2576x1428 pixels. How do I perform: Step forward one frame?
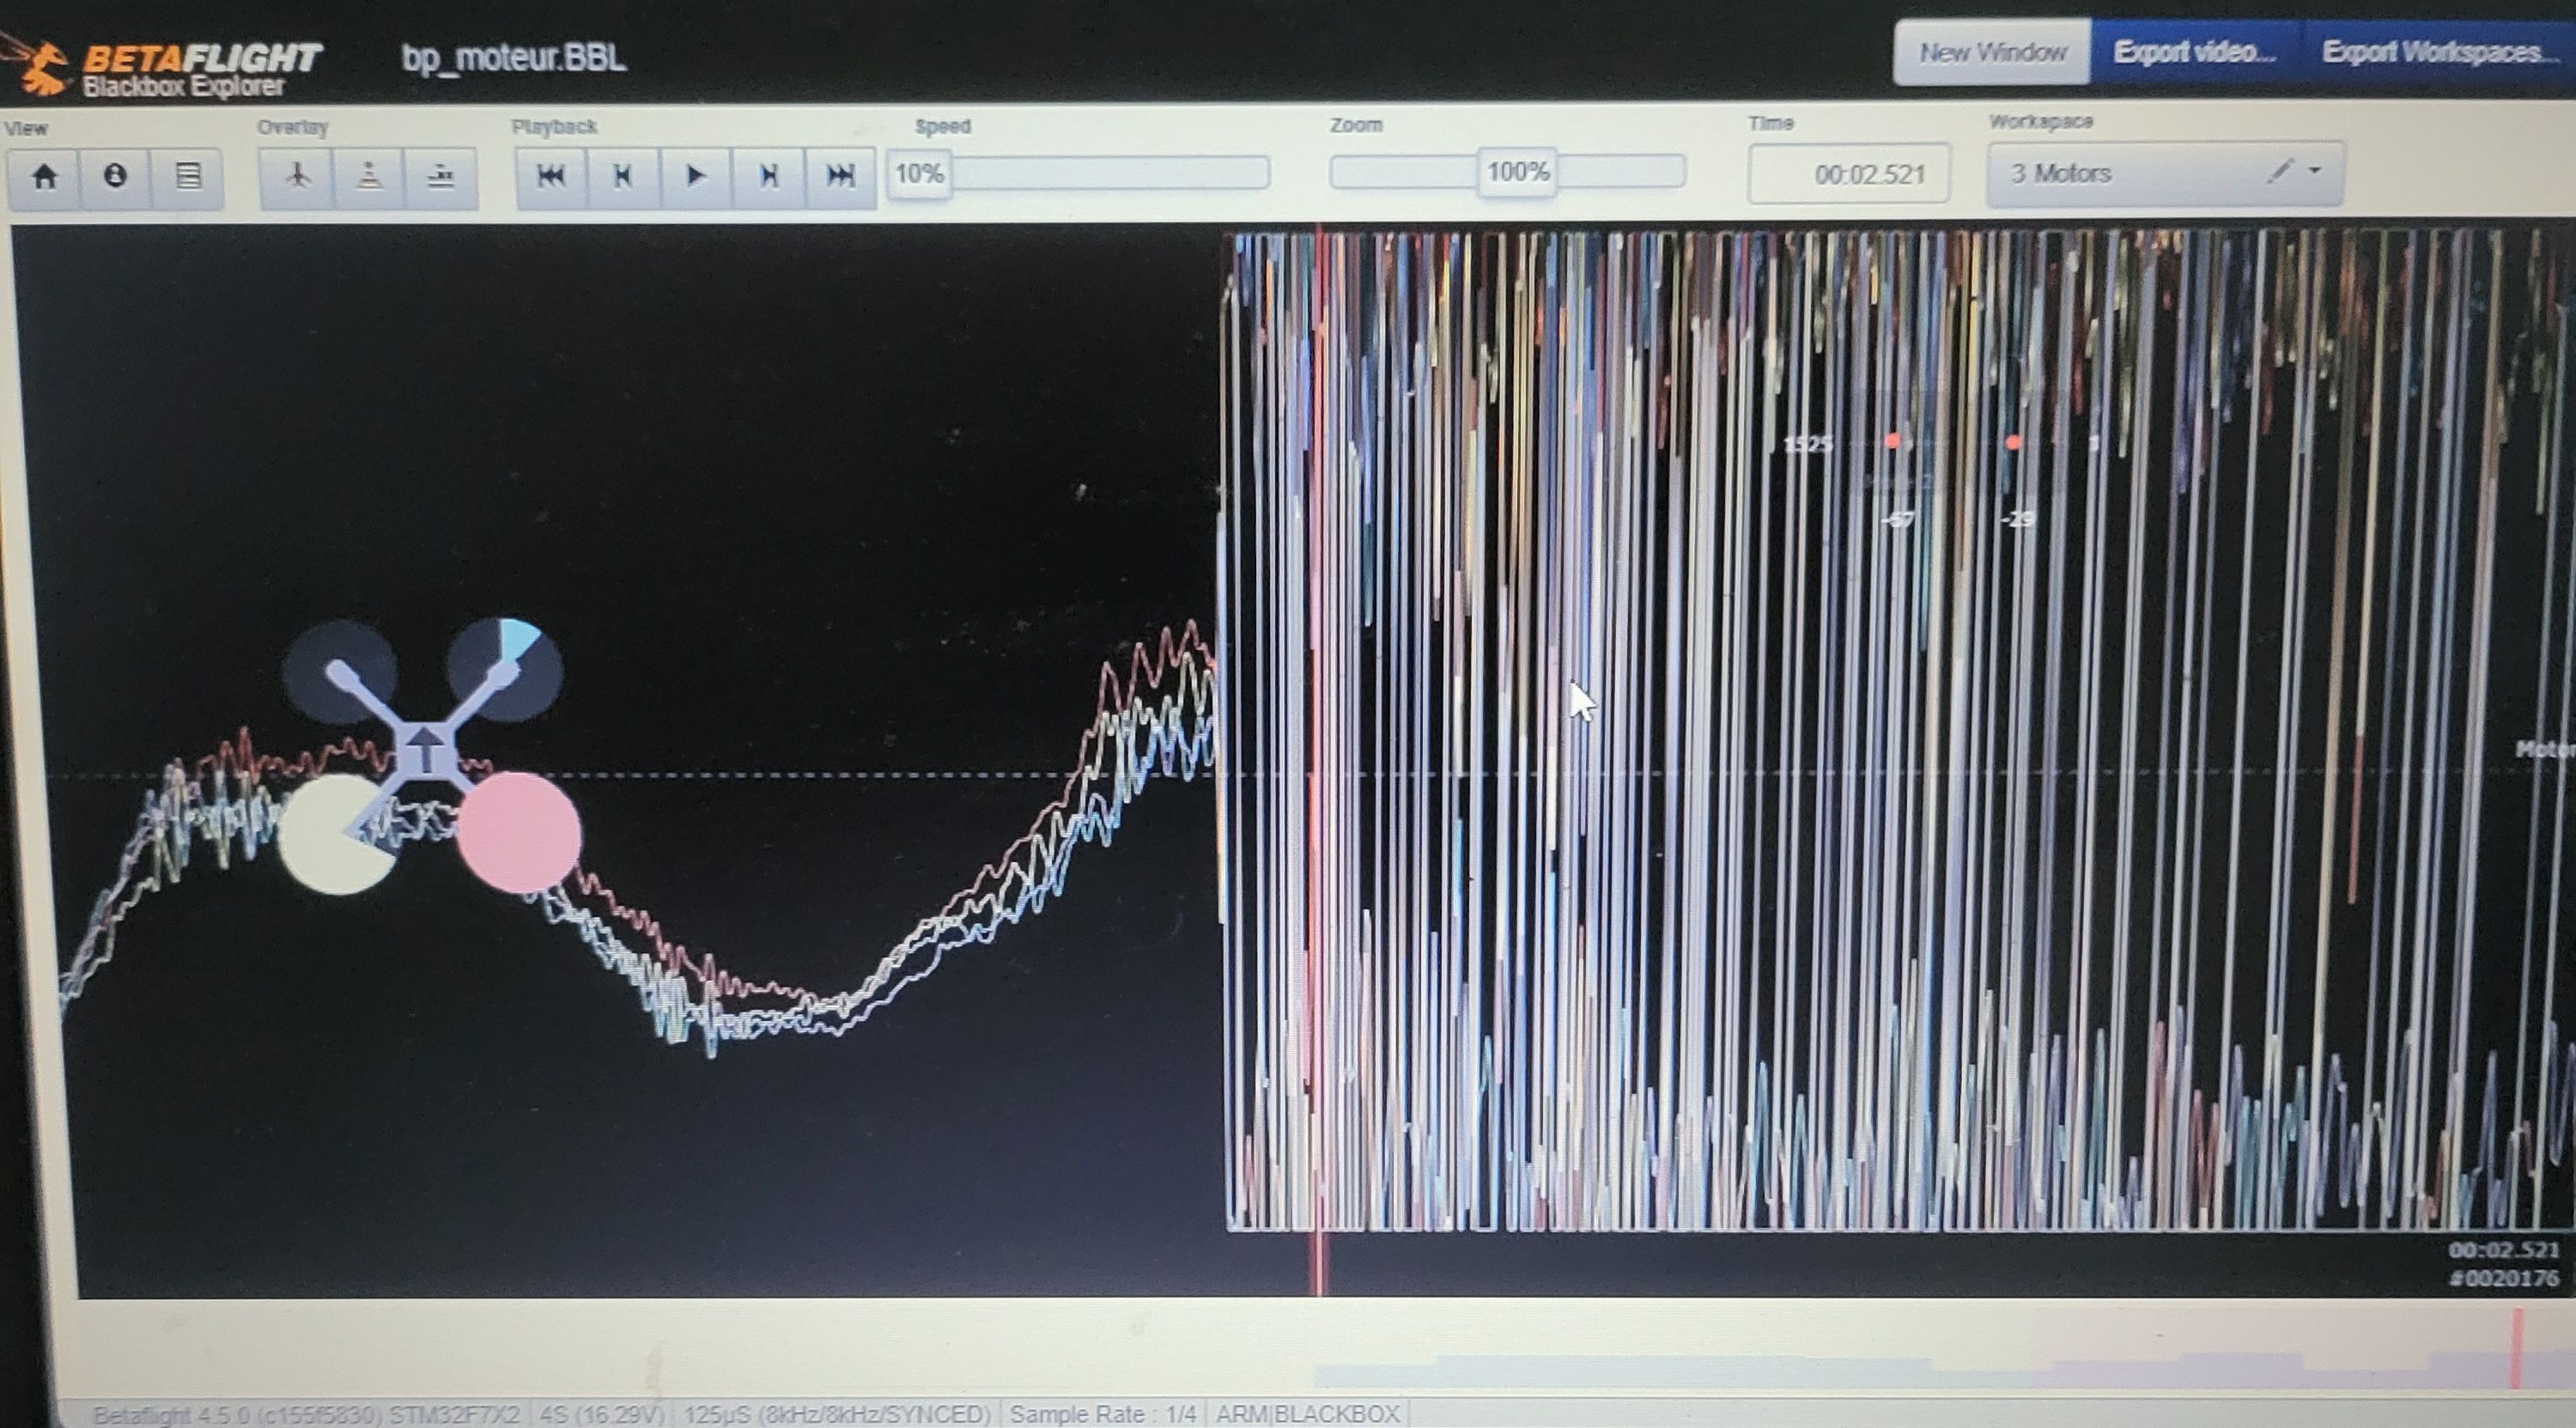point(768,177)
